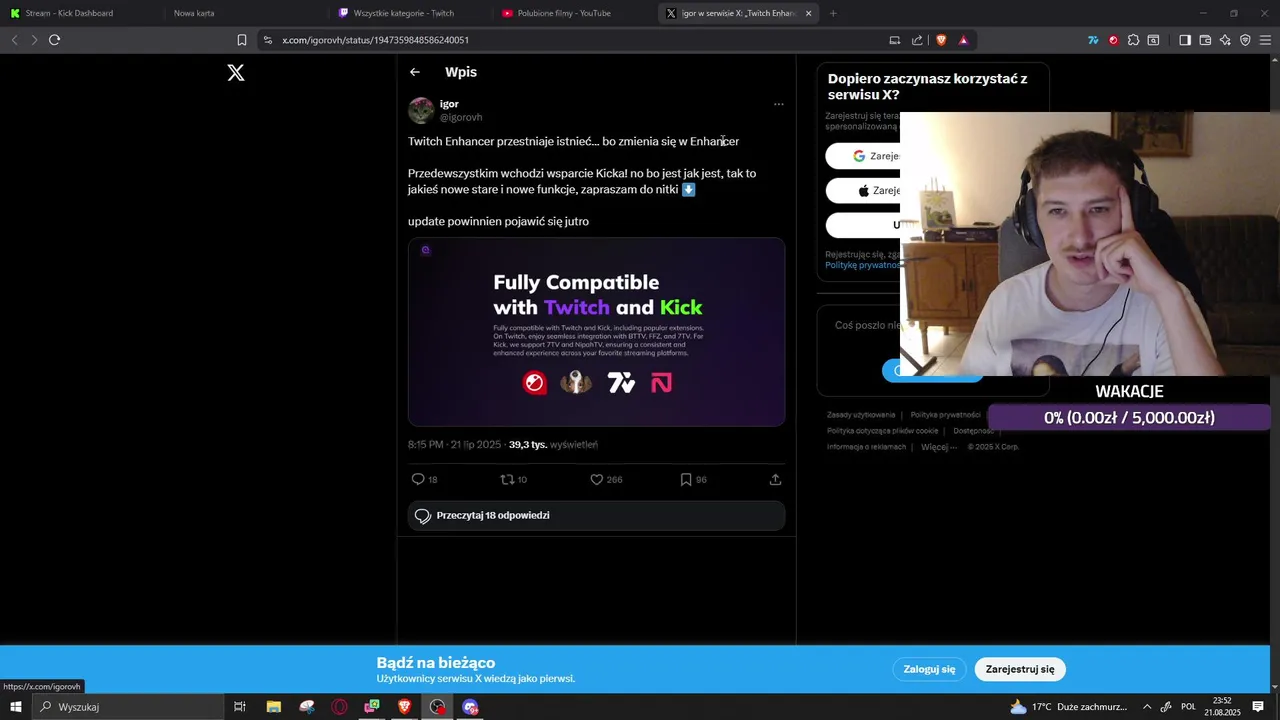This screenshot has height=720, width=1280.
Task: Open the red Enhancer extension icon
Action: (x=1113, y=40)
